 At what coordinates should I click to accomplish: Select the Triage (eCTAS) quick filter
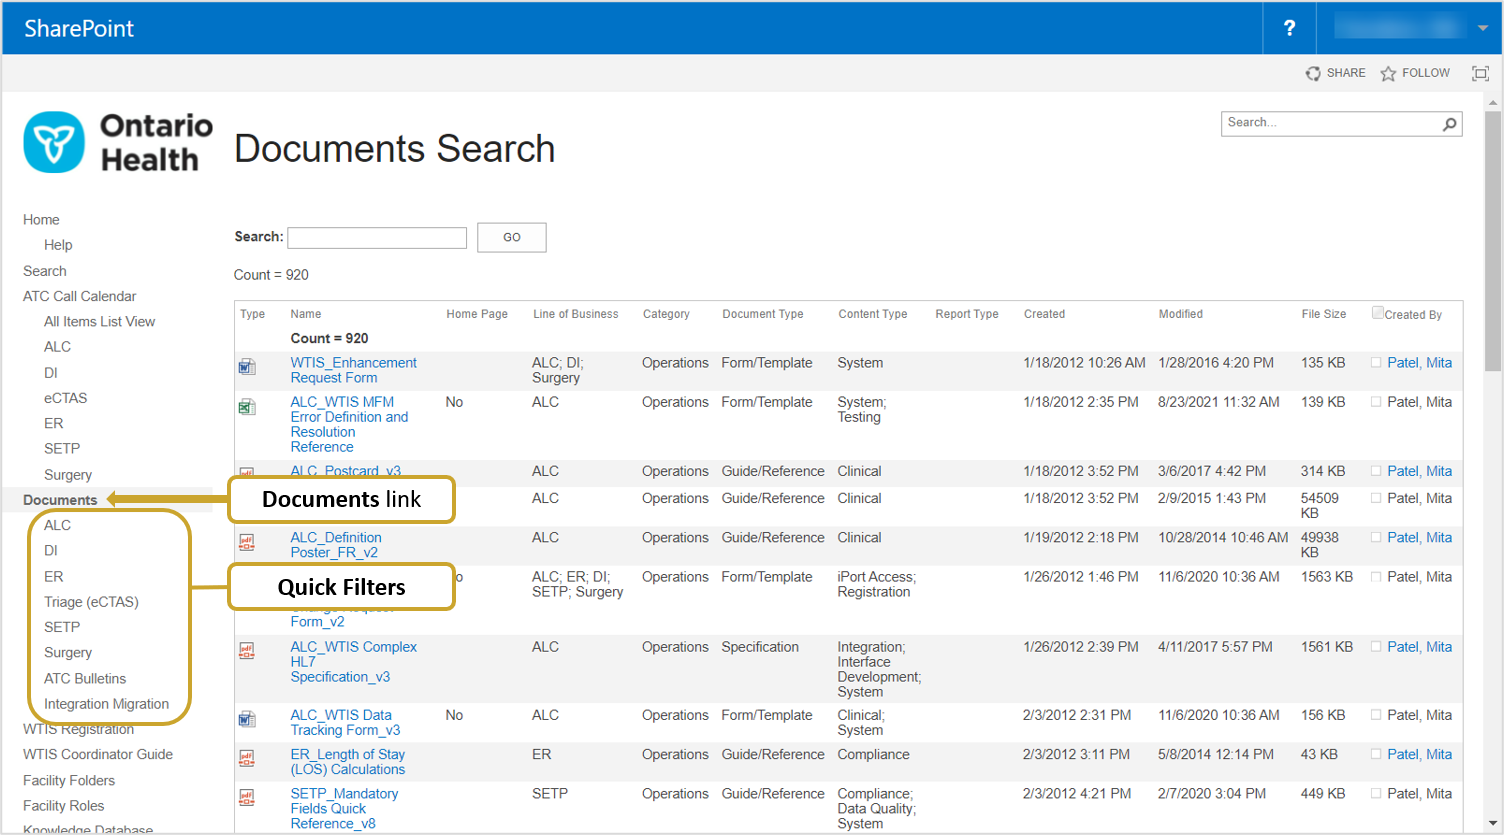tap(91, 602)
